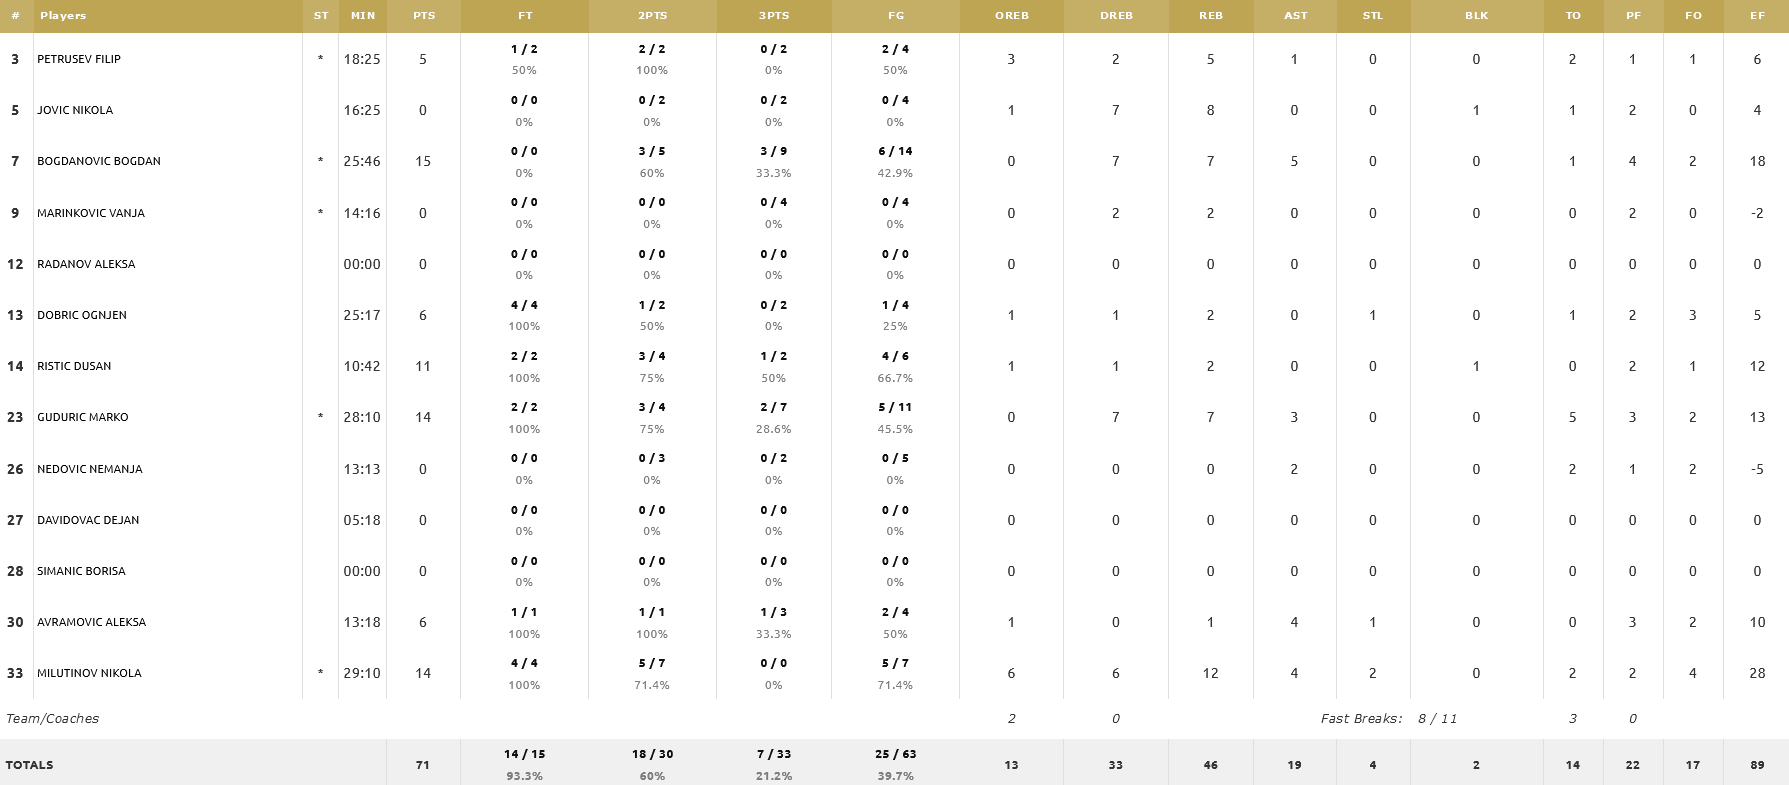Open Guduric Marko player link

(83, 417)
